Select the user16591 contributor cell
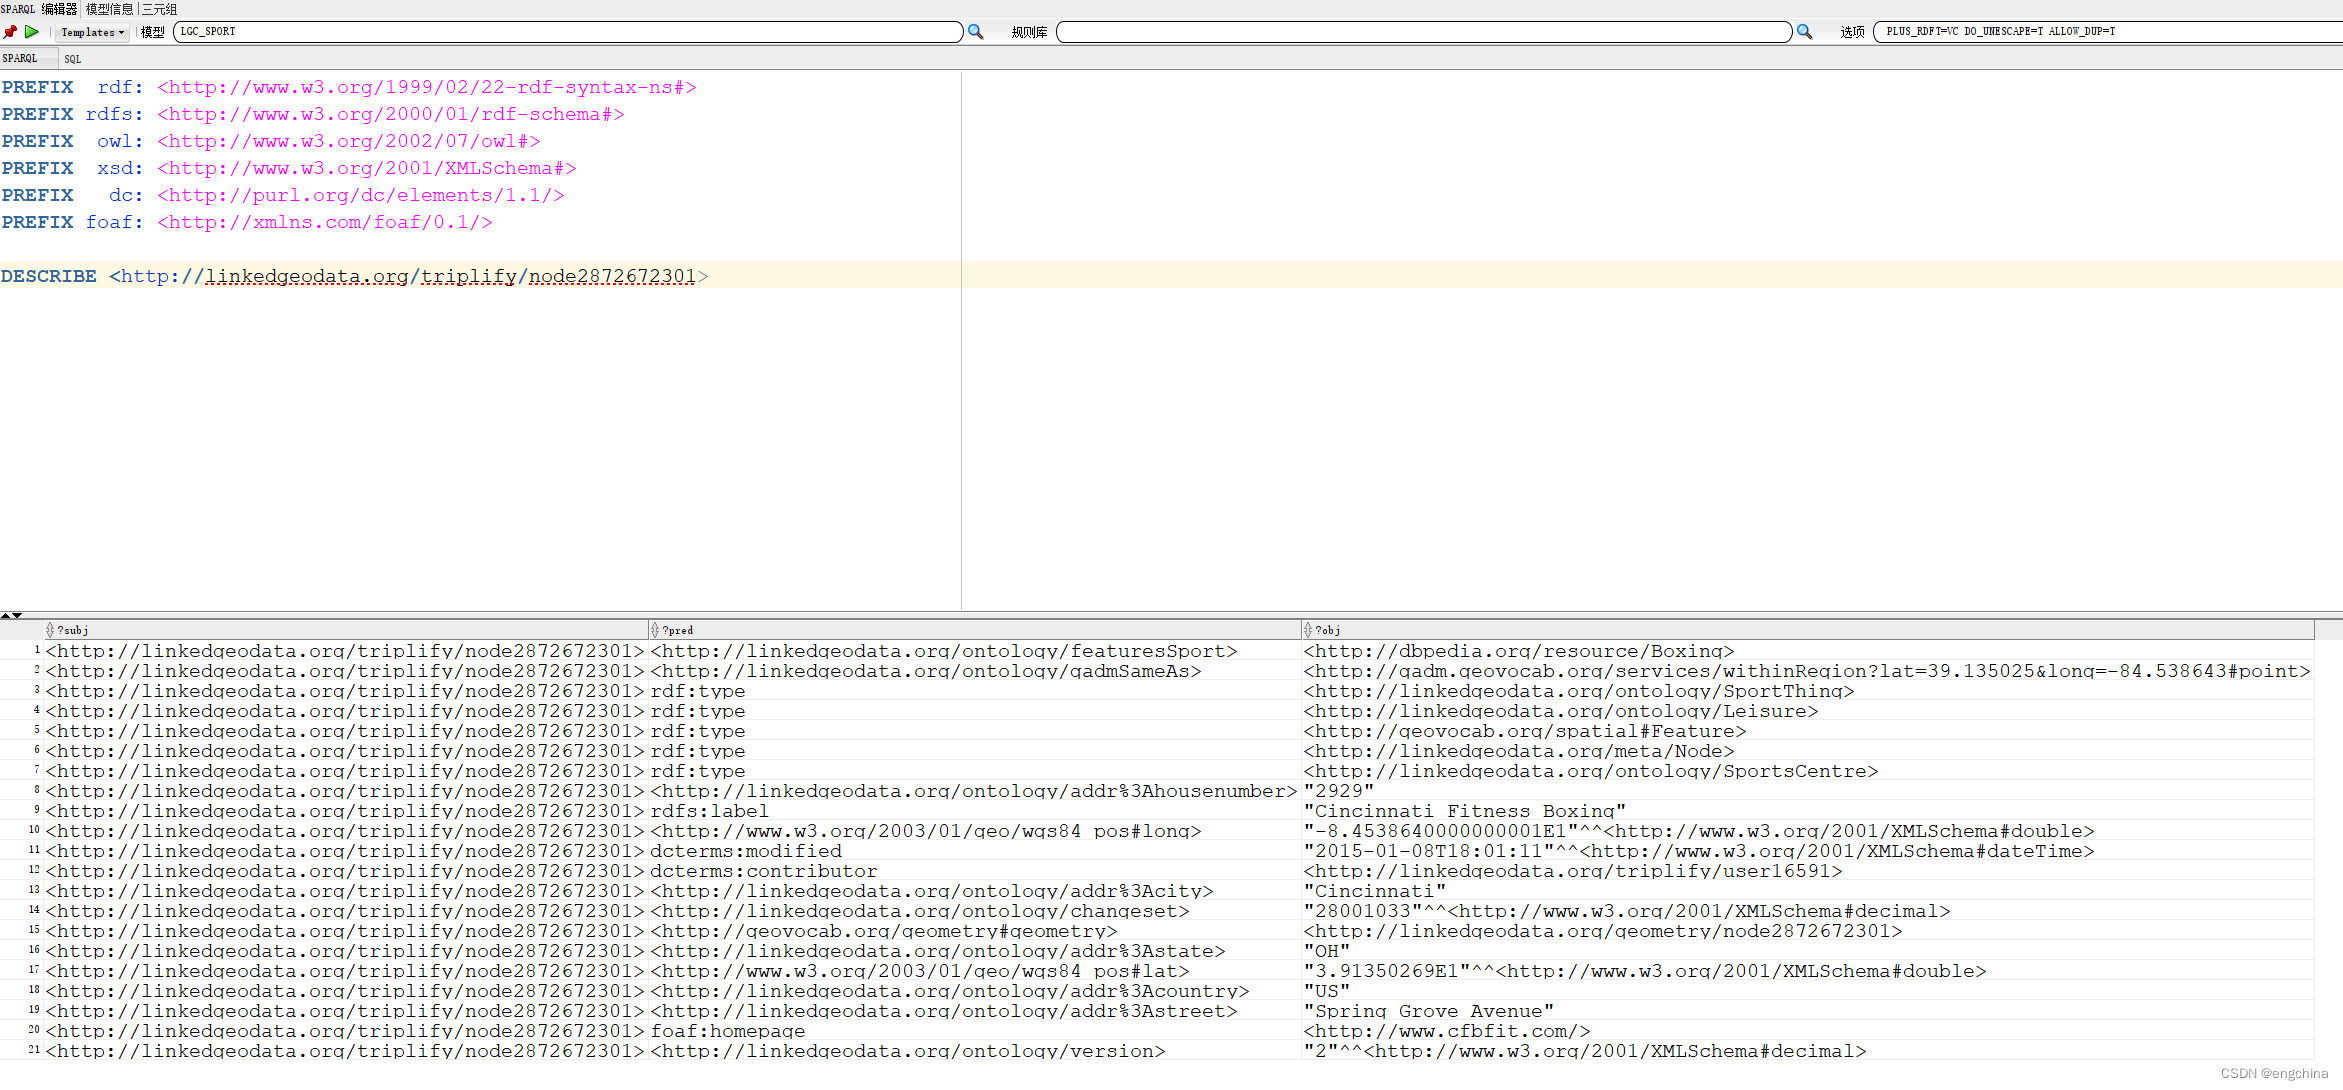The image size is (2343, 1090). [x=1808, y=871]
